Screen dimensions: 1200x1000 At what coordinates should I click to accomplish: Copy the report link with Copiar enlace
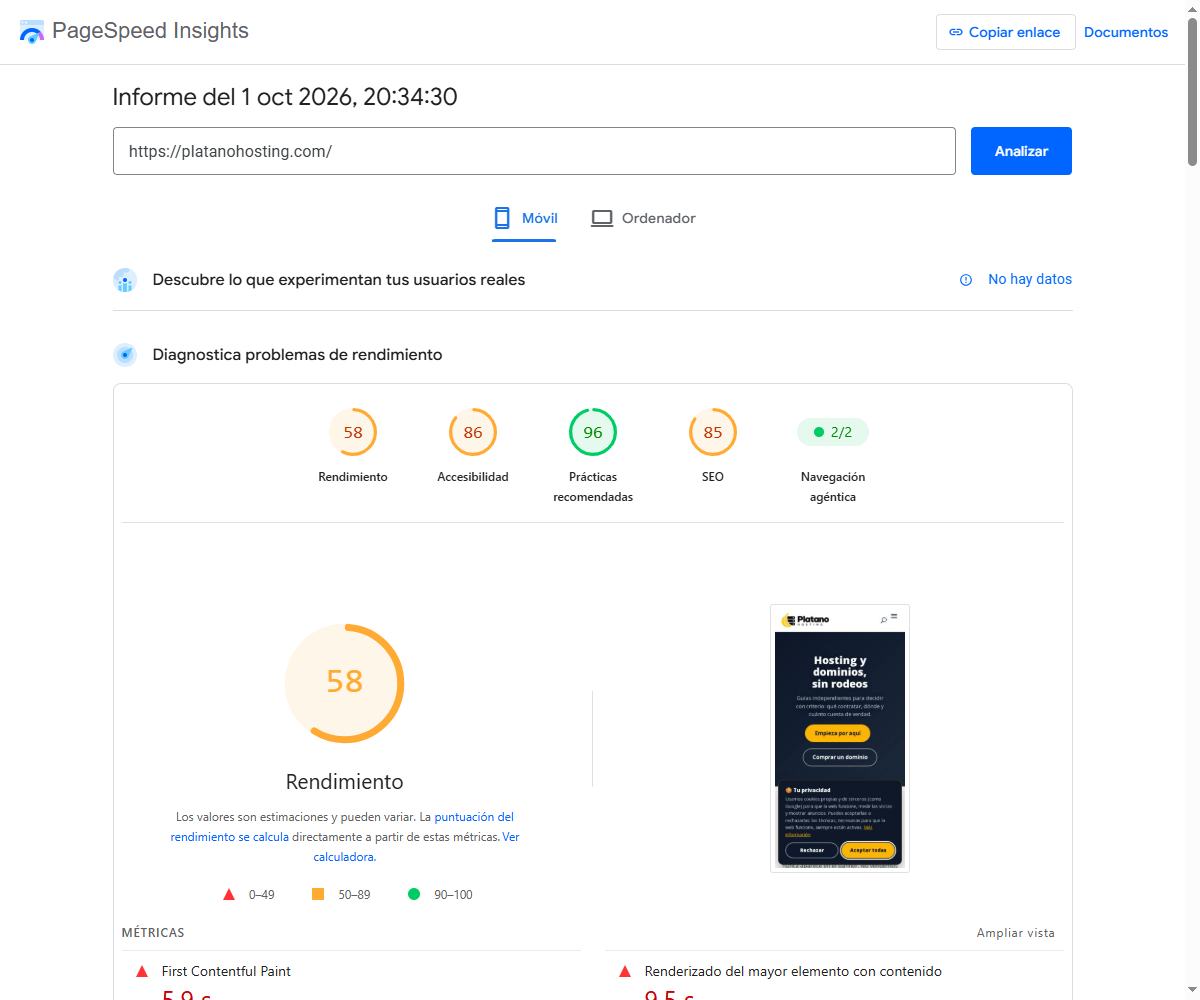(1005, 32)
